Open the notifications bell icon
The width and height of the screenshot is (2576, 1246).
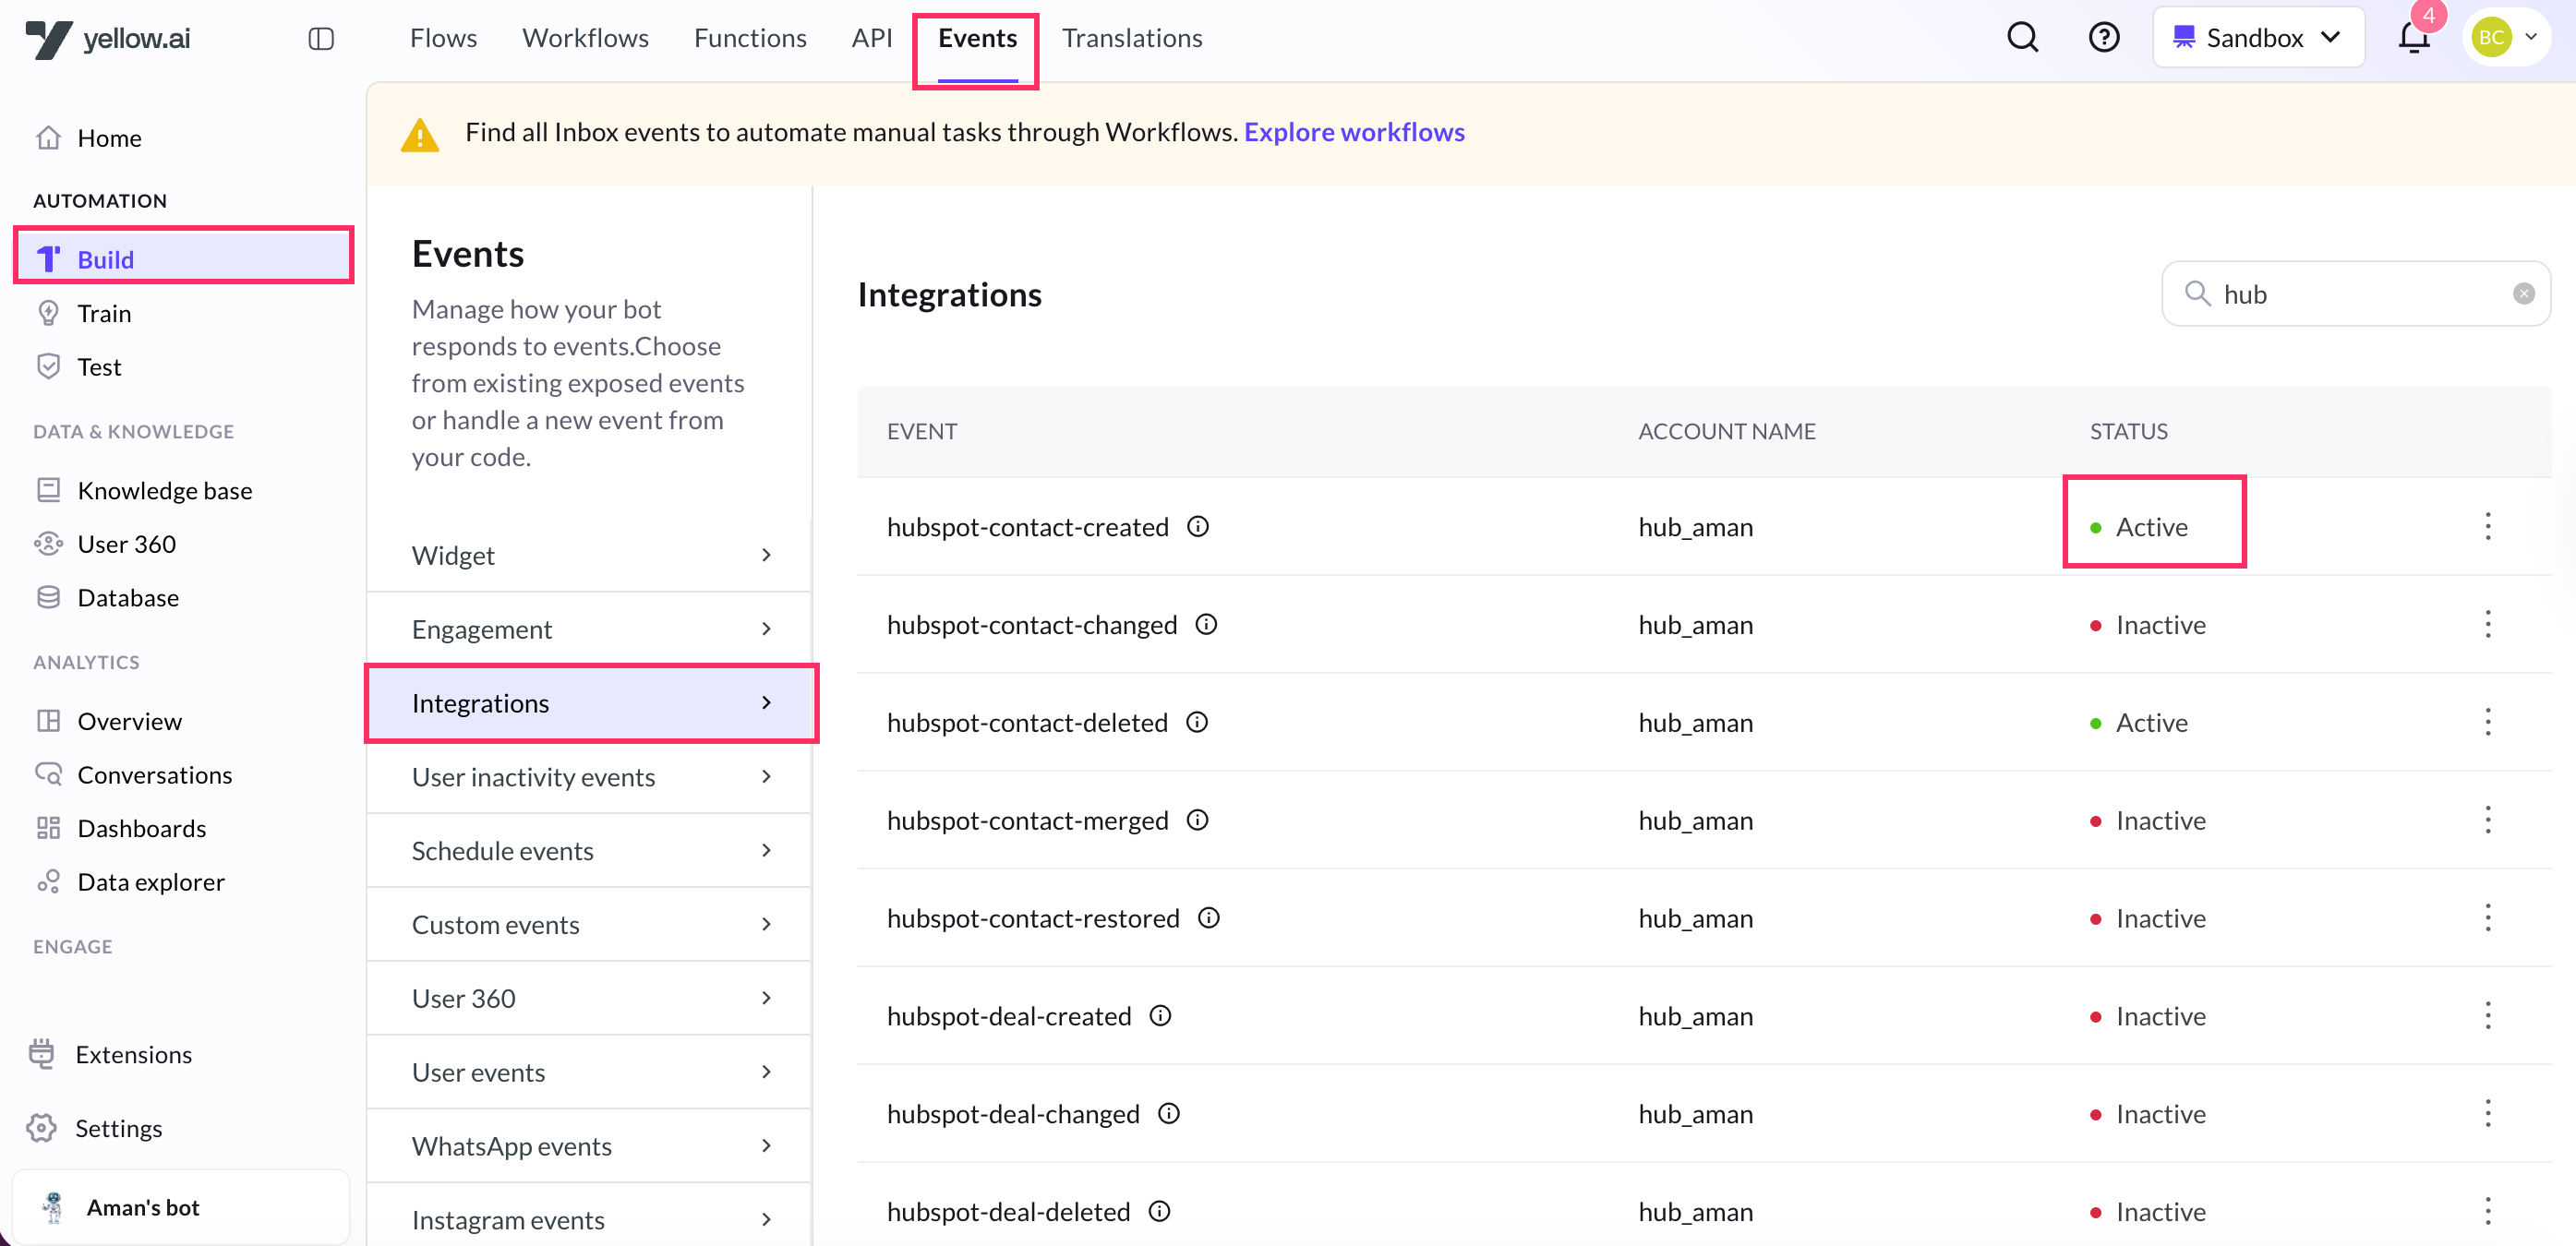(x=2413, y=38)
